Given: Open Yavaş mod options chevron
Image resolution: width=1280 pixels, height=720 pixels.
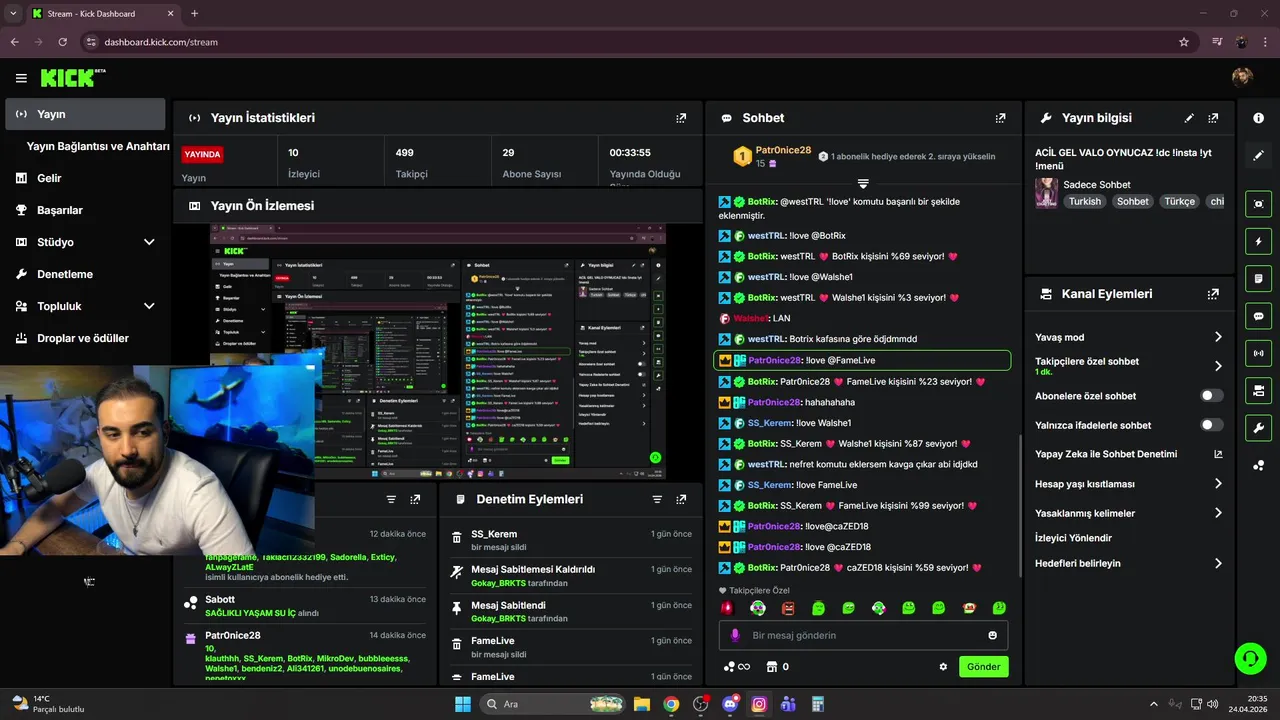Looking at the screenshot, I should pyautogui.click(x=1218, y=337).
